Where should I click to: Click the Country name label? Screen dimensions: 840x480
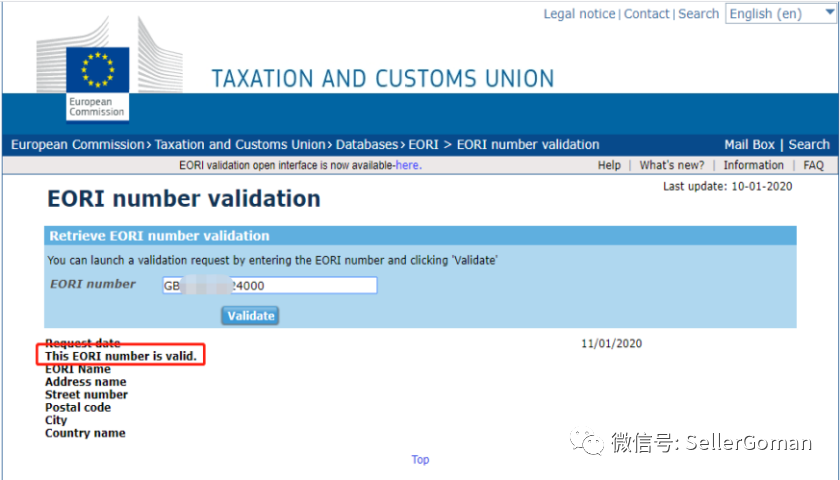[x=85, y=433]
